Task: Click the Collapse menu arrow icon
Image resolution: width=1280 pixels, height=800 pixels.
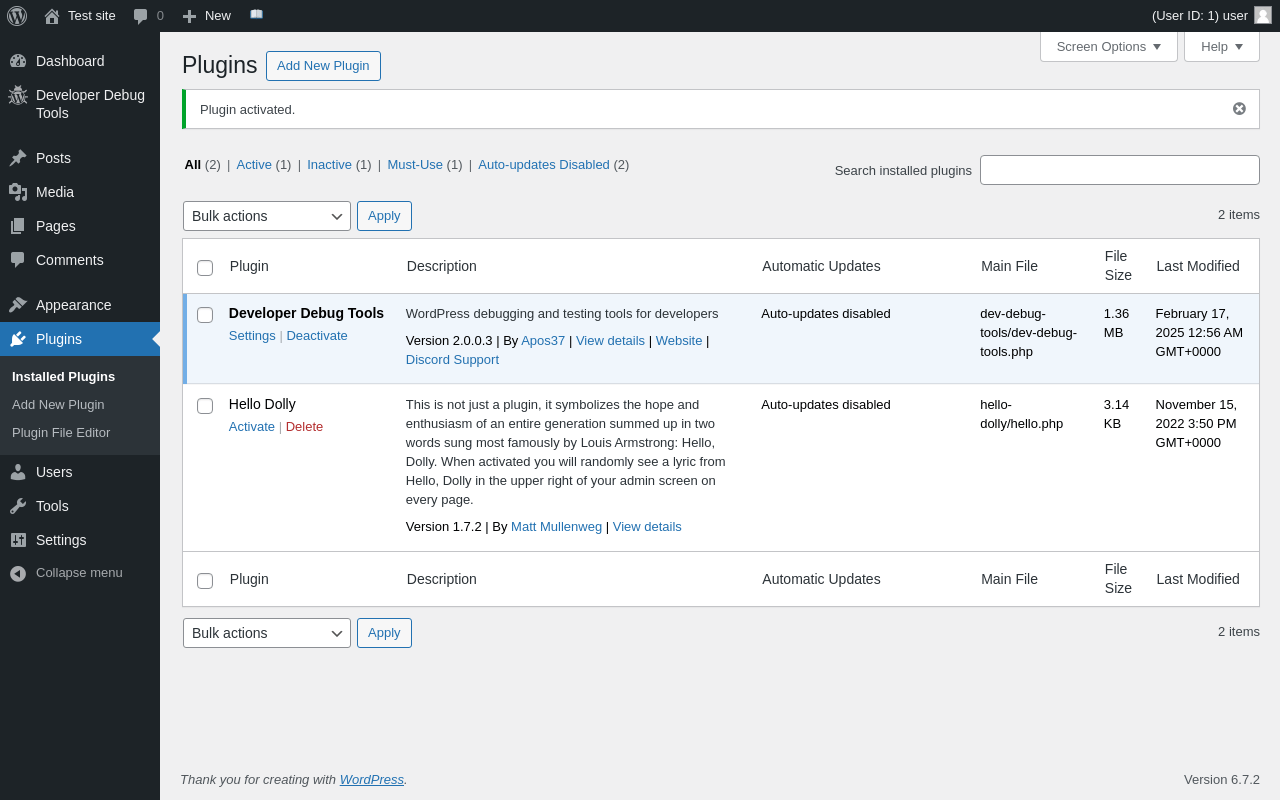Action: point(18,573)
